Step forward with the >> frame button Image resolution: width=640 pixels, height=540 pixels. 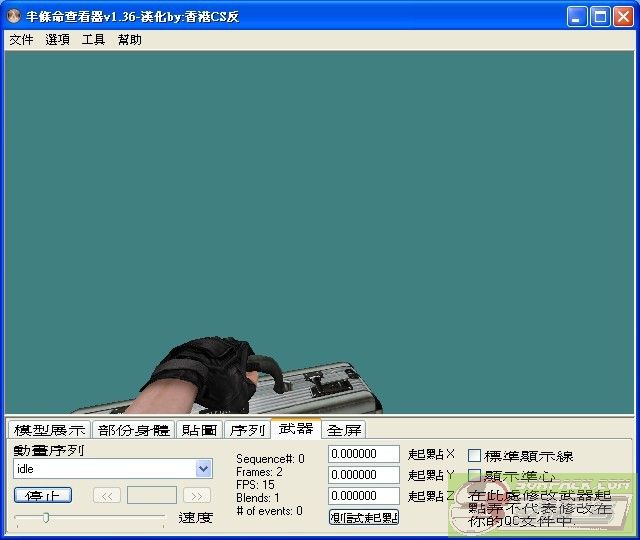(x=197, y=496)
